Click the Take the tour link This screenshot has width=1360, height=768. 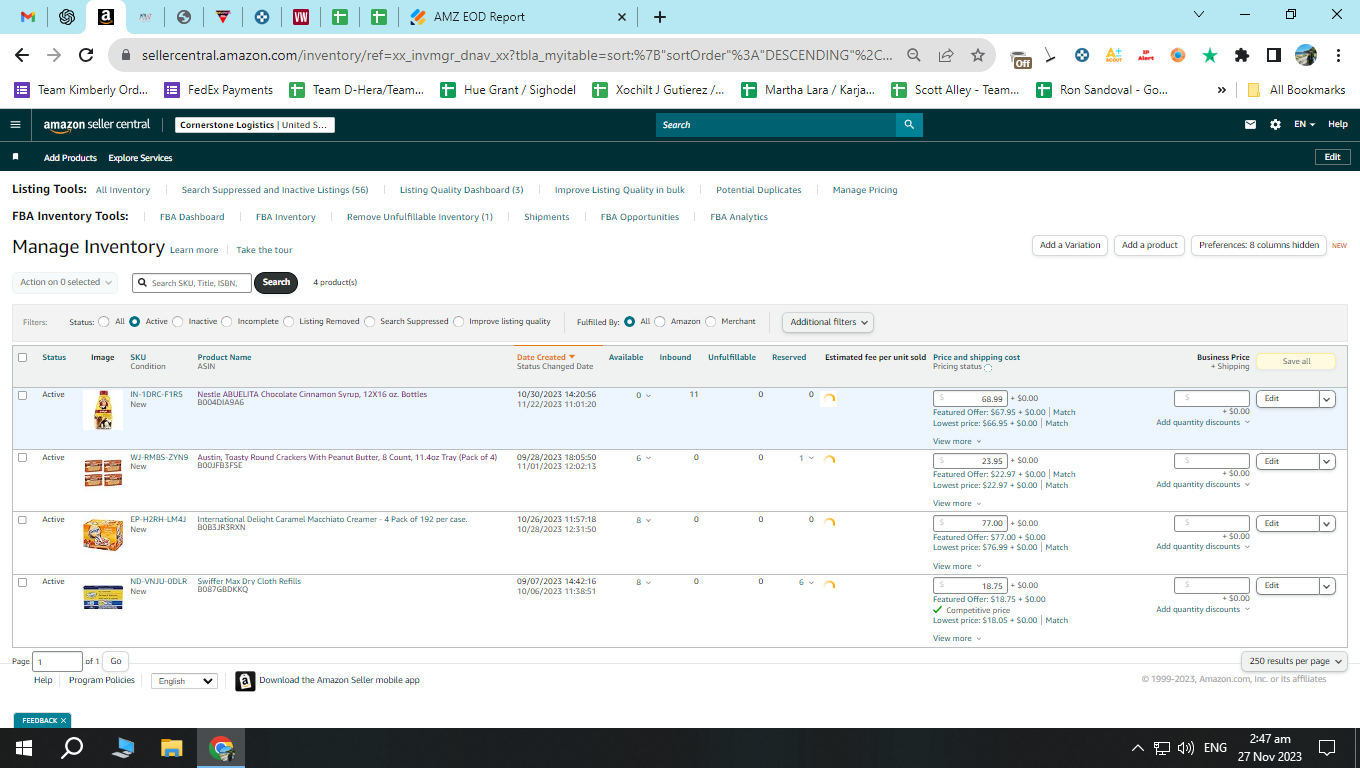coord(264,250)
